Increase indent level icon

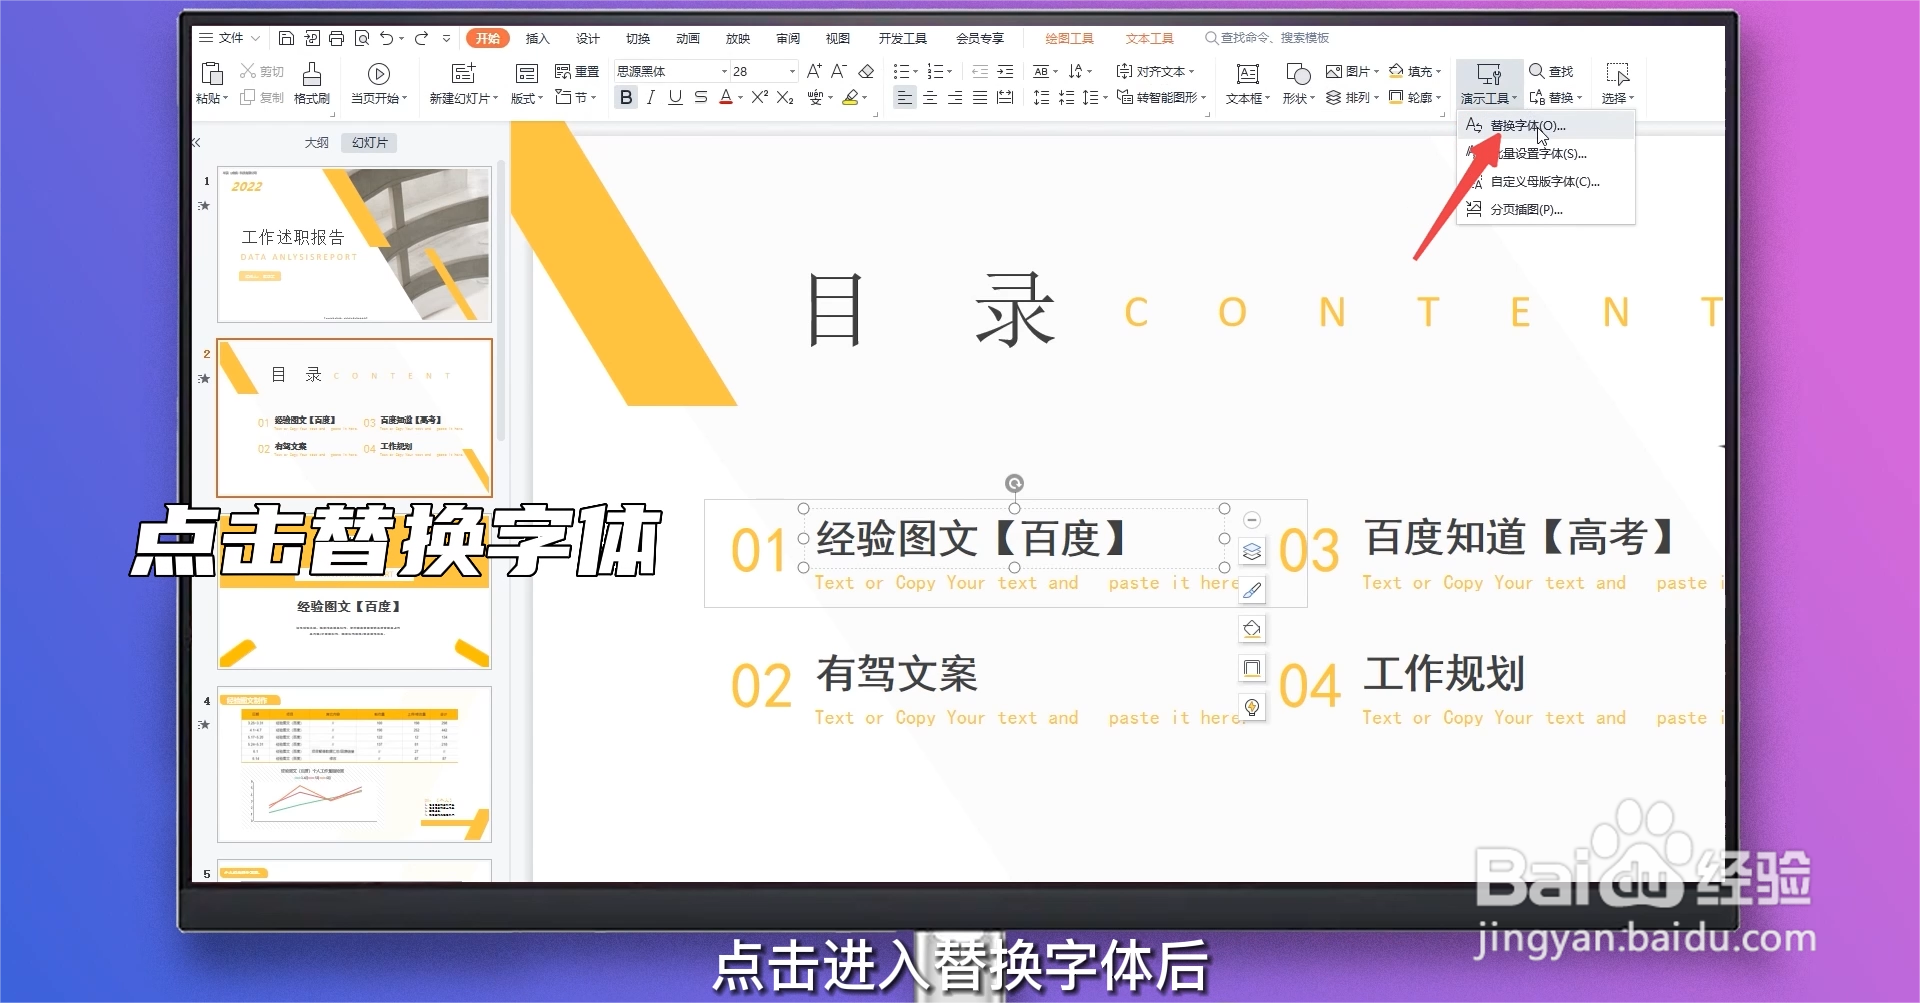pyautogui.click(x=1005, y=71)
